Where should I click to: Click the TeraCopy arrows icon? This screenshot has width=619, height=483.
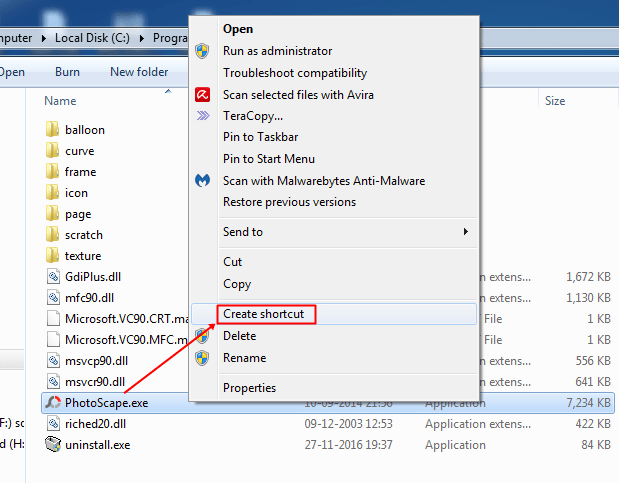point(203,116)
